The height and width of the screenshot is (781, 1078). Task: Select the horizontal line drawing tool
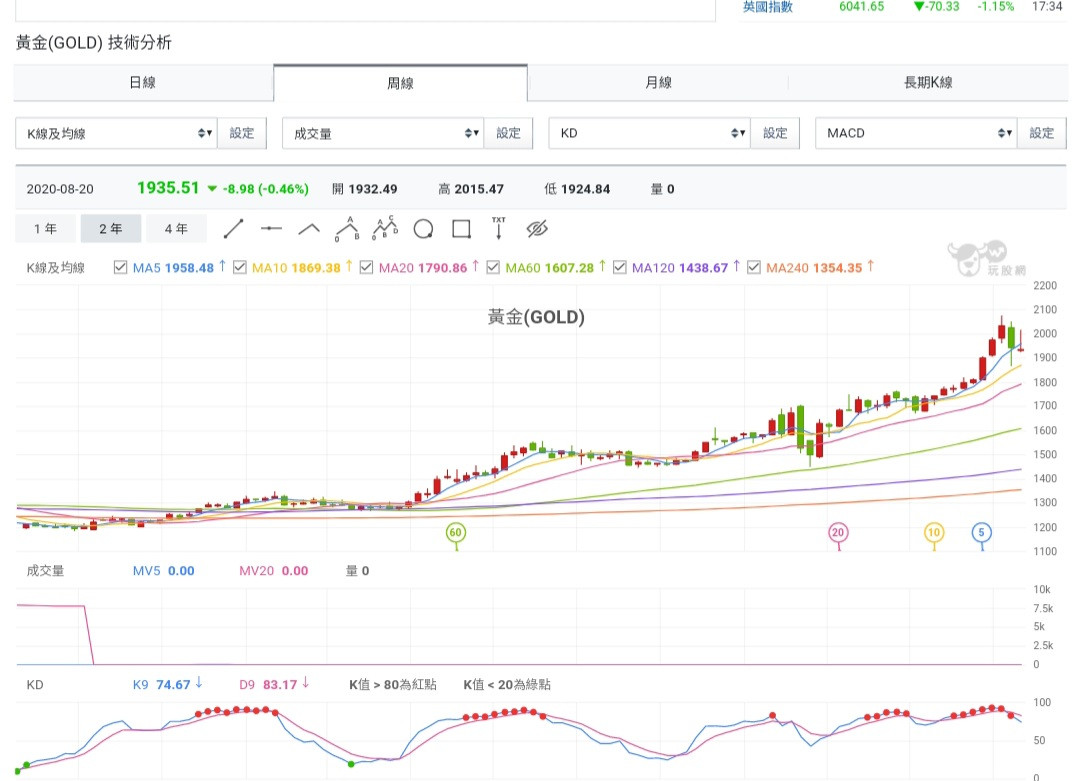pyautogui.click(x=271, y=229)
